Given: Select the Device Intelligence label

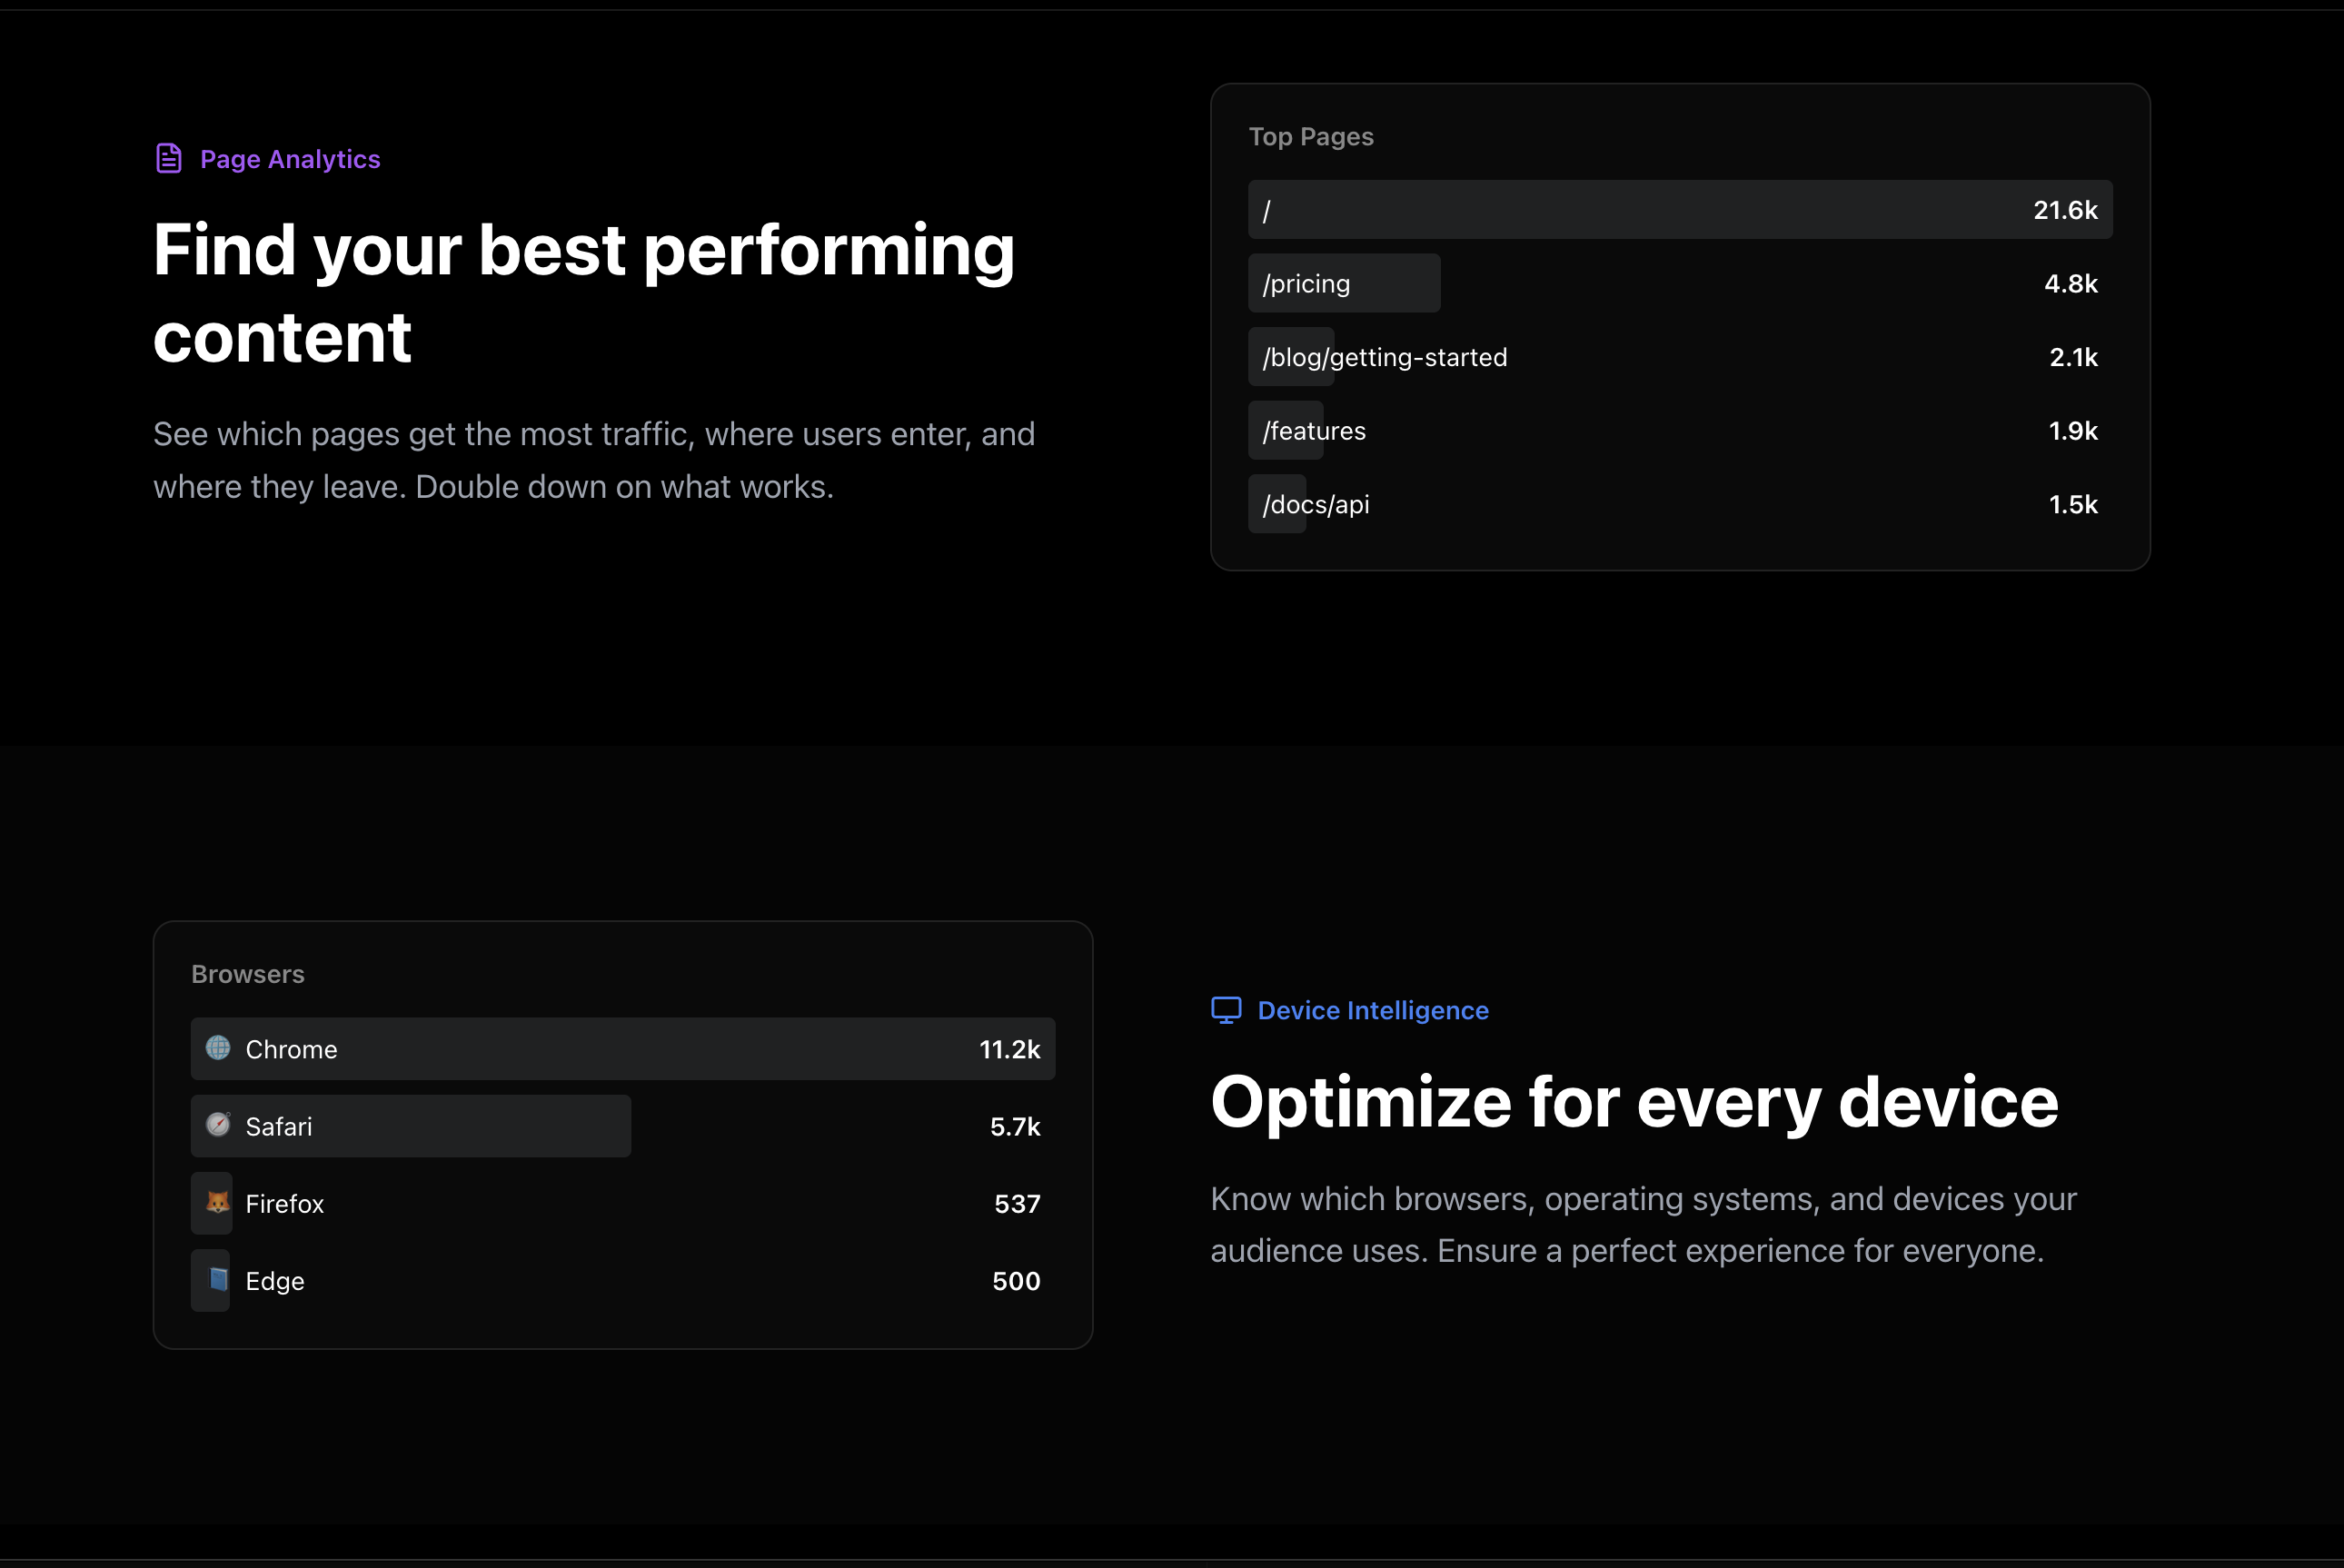Looking at the screenshot, I should (1372, 1010).
